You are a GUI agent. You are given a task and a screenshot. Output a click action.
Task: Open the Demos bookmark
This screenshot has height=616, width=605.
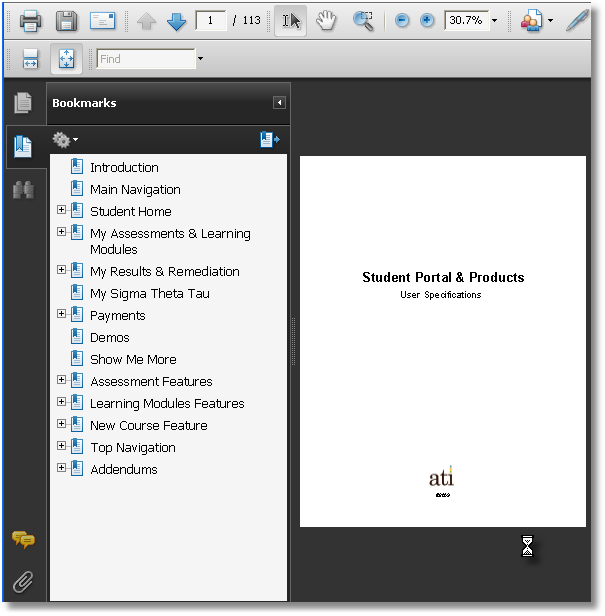tap(110, 338)
